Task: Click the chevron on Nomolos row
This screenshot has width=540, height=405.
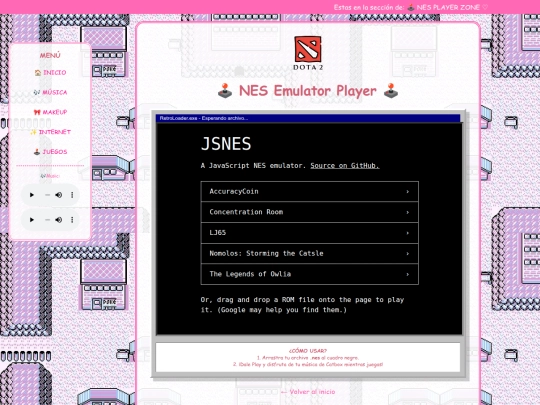Action: point(408,253)
